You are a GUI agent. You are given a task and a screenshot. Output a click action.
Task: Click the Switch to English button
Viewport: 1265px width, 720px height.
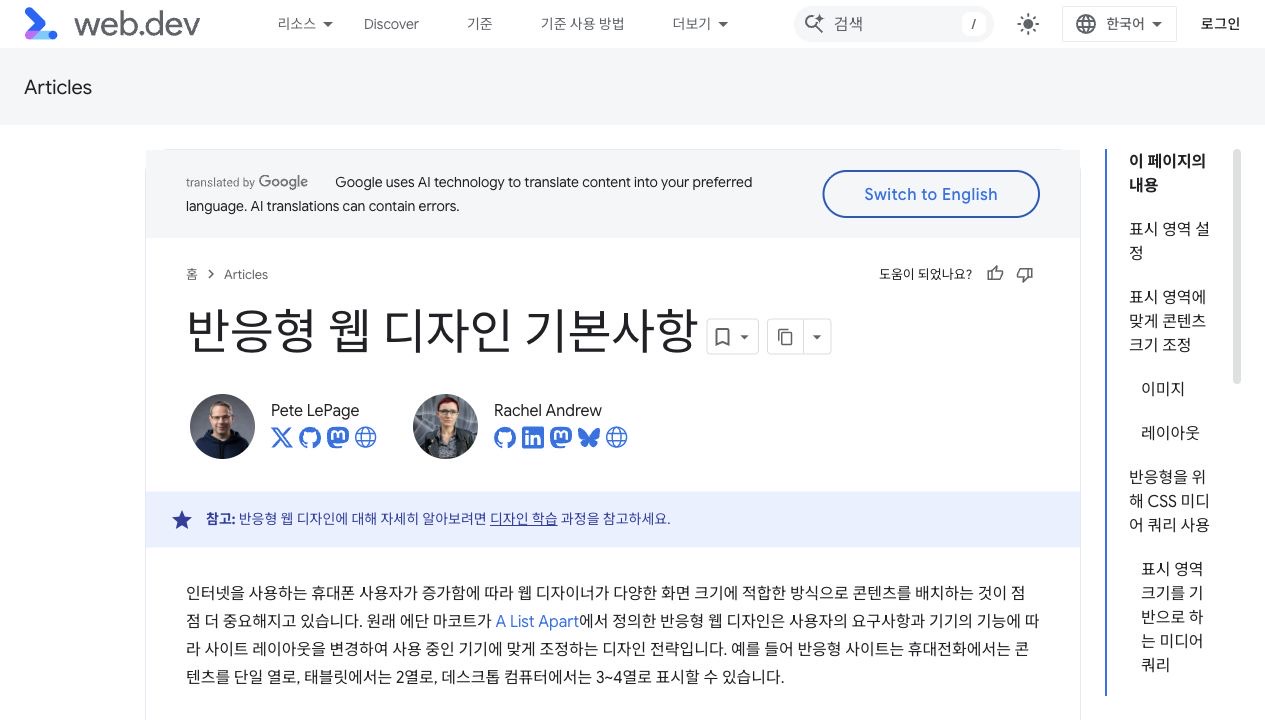[x=931, y=194]
